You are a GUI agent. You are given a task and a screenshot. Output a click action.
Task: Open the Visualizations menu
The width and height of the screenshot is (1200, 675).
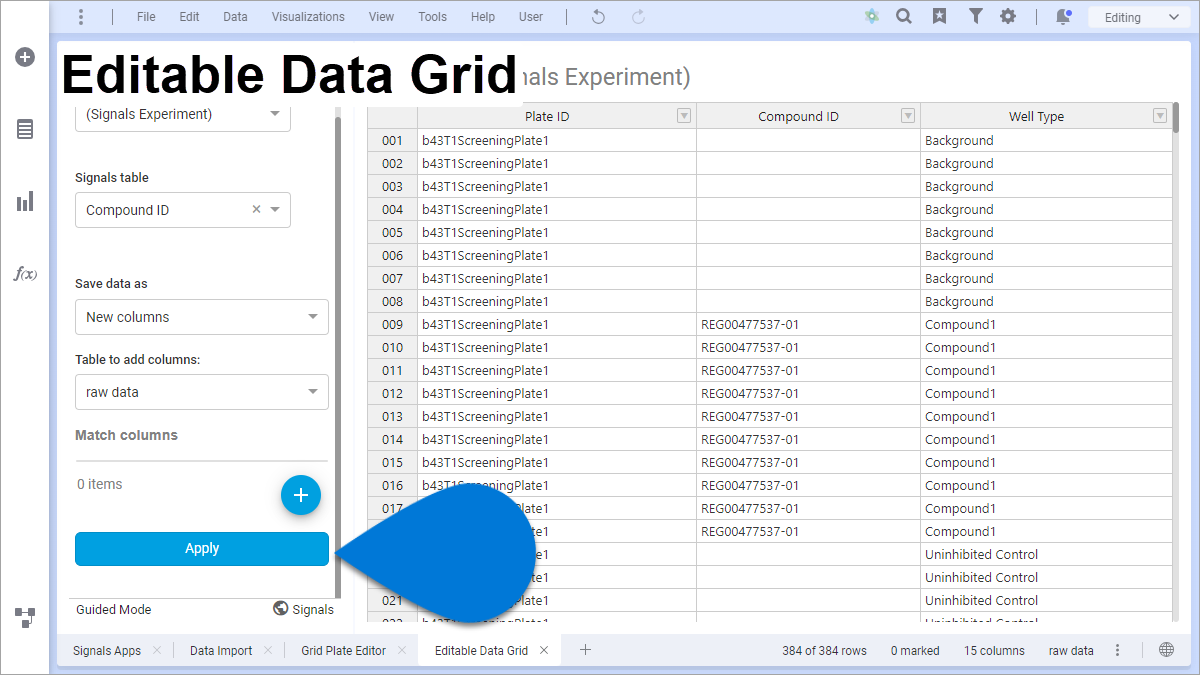point(308,17)
